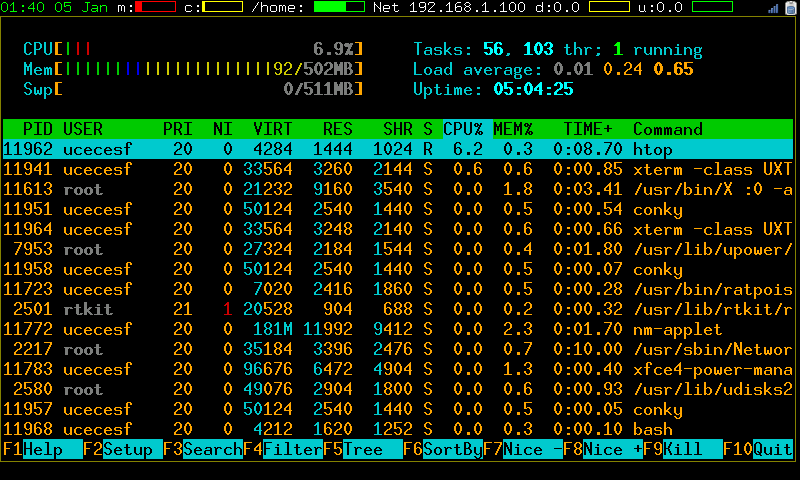Click the PID column header
The height and width of the screenshot is (480, 800).
(x=38, y=130)
